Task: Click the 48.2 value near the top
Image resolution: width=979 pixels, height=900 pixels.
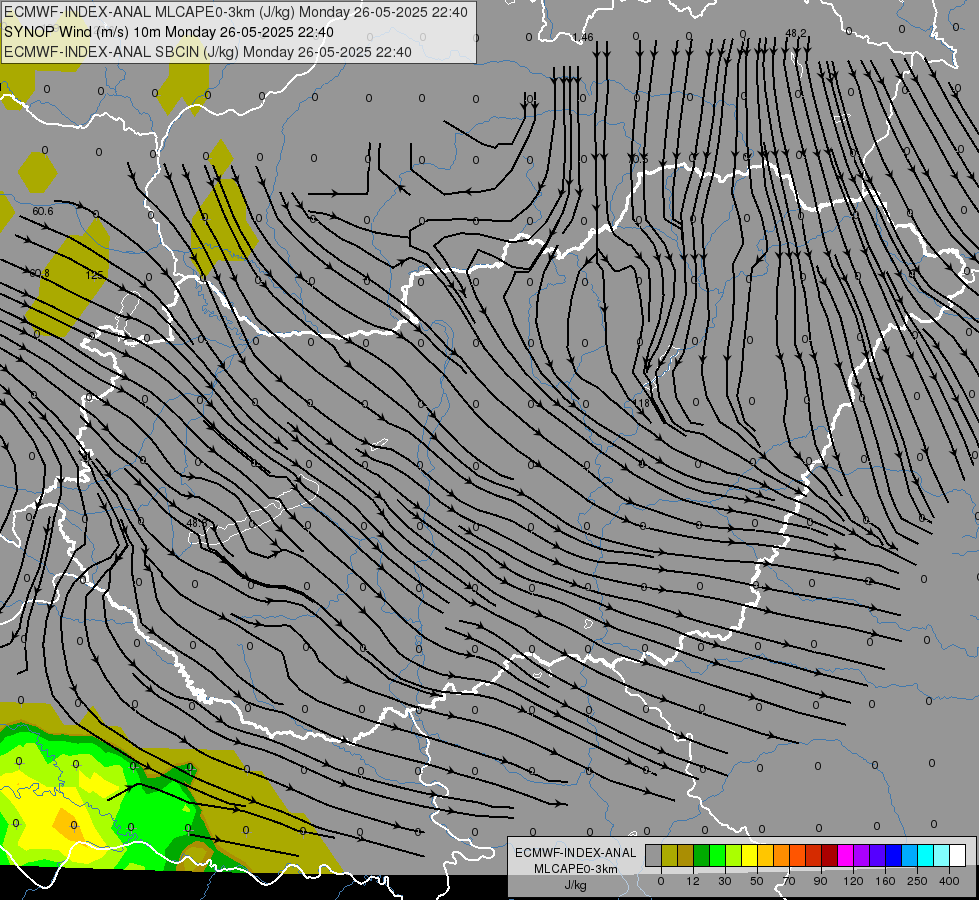Action: [x=795, y=33]
